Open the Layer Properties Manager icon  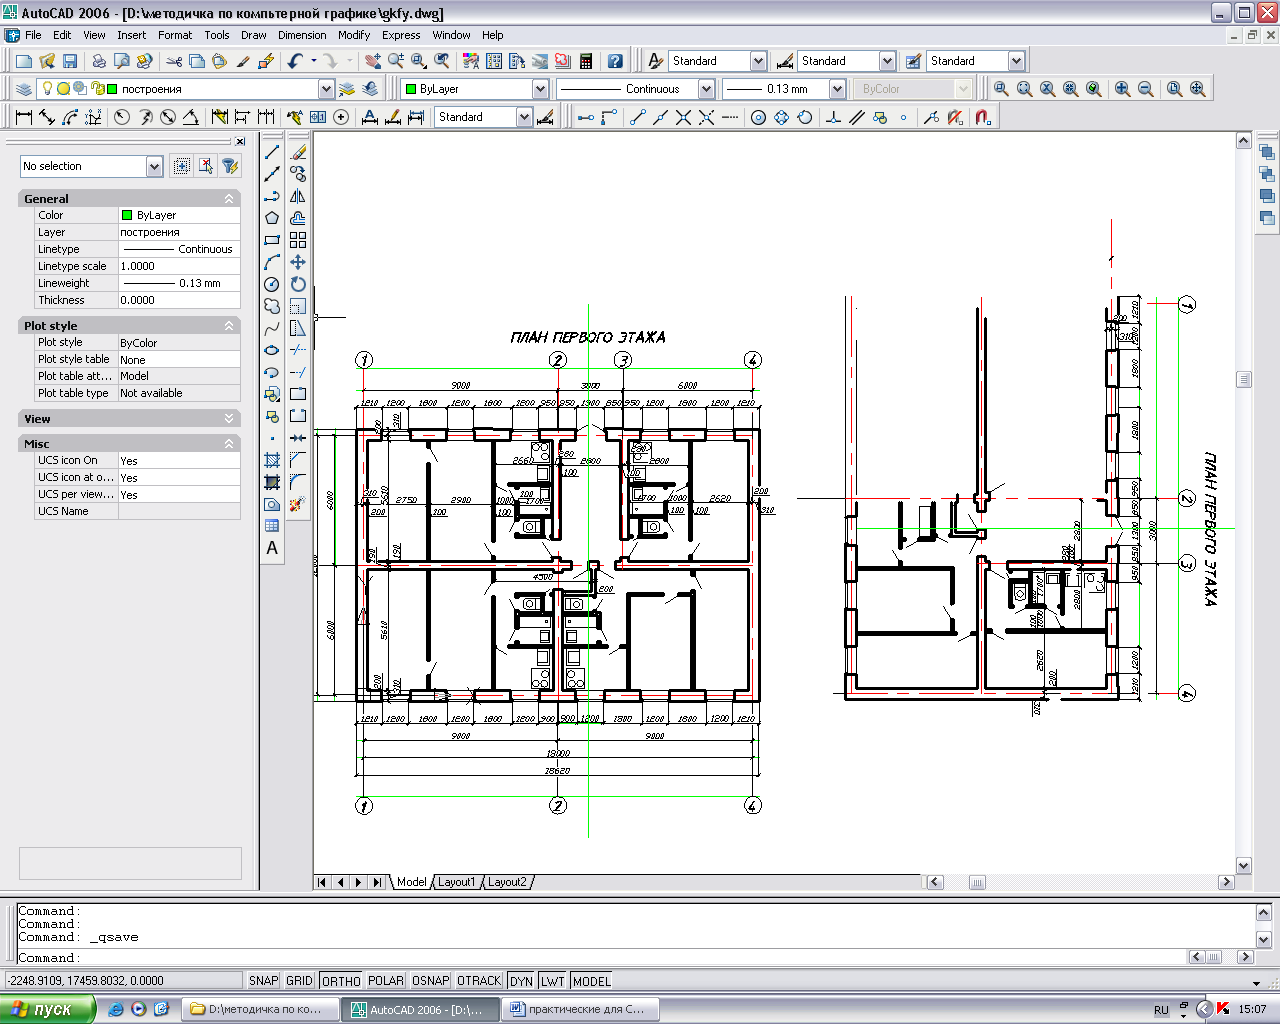click(x=24, y=89)
